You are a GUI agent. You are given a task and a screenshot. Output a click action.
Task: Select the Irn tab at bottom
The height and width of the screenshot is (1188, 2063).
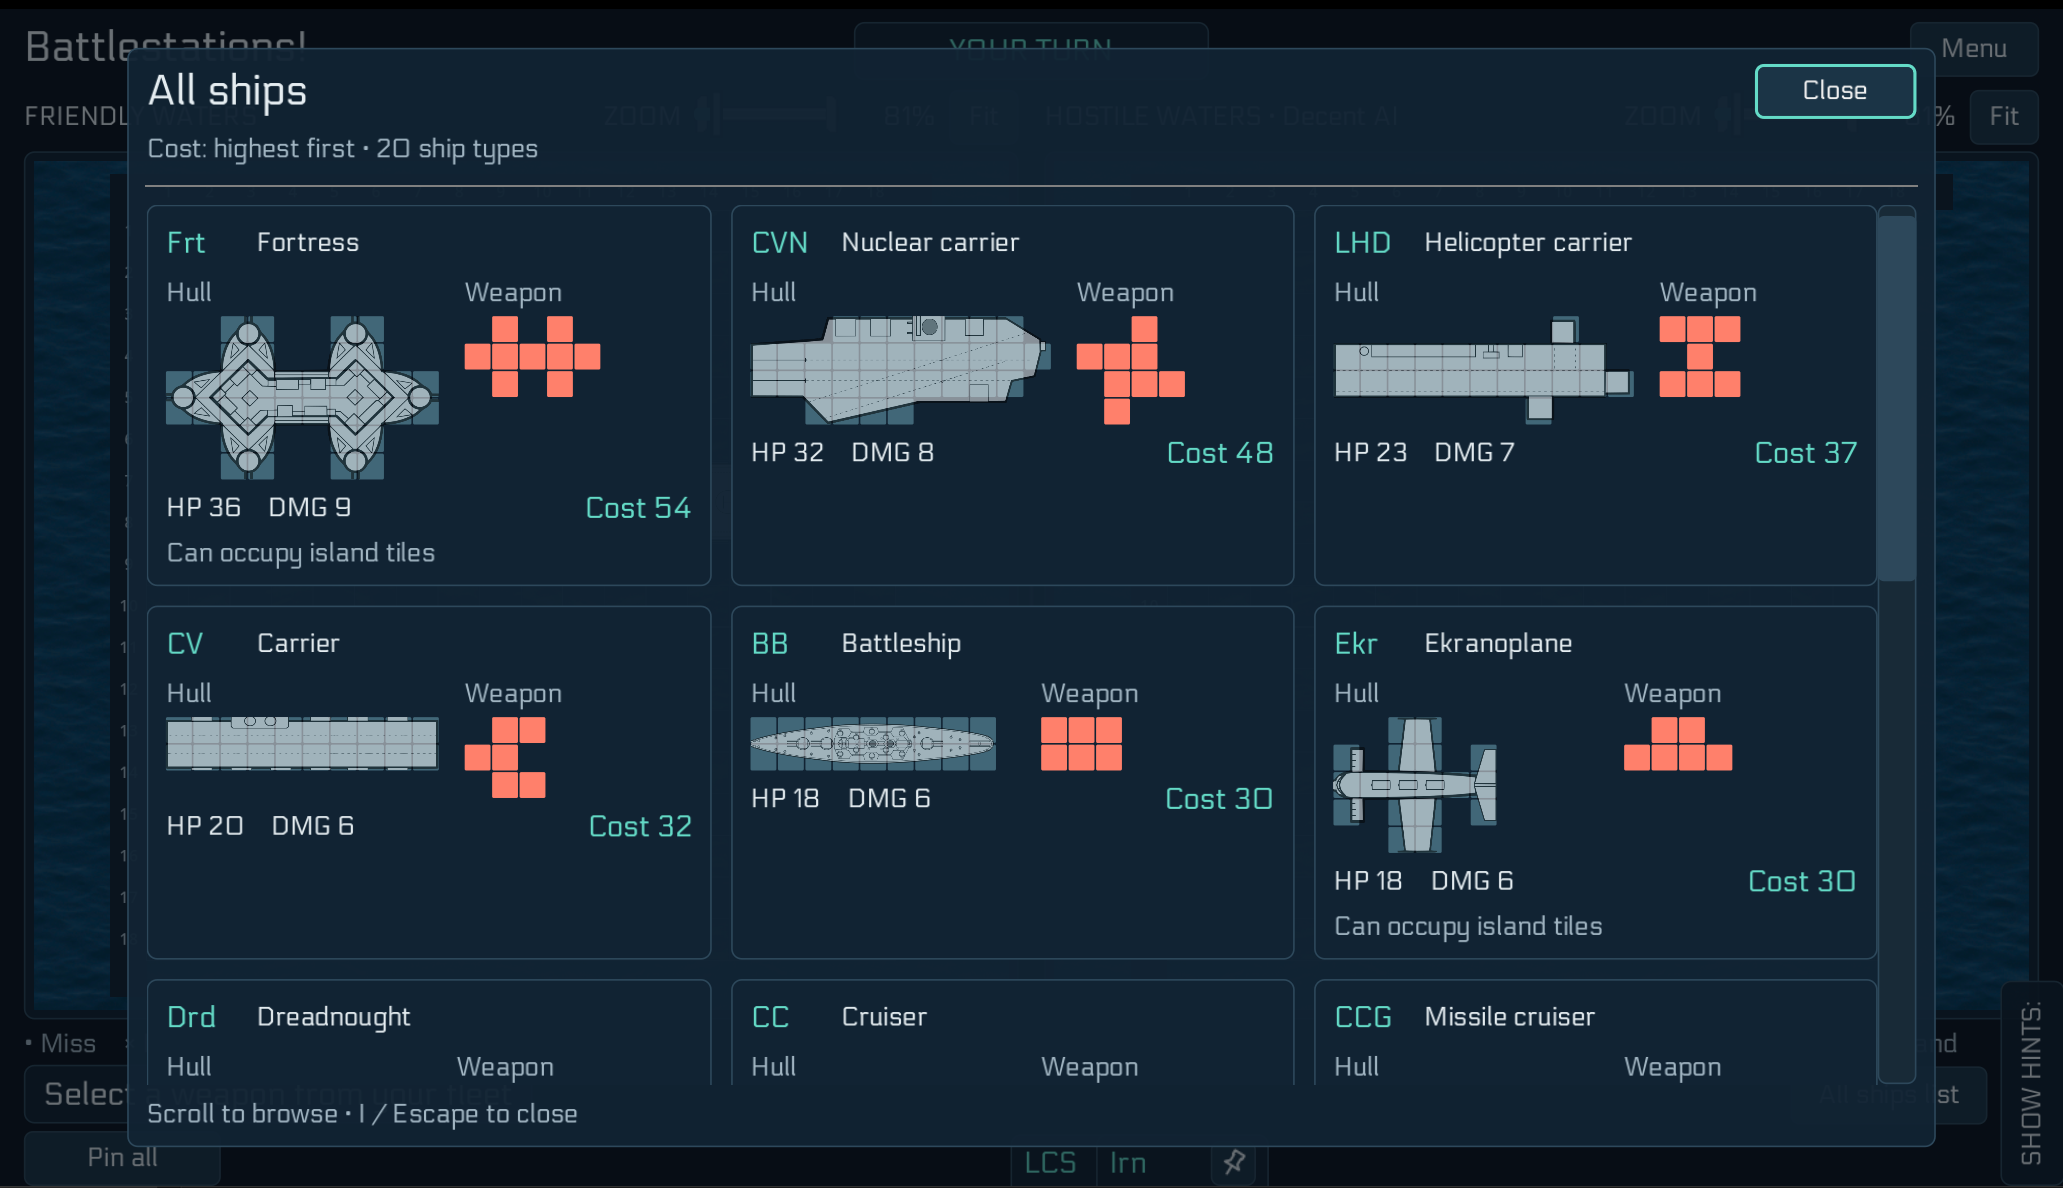(1128, 1163)
